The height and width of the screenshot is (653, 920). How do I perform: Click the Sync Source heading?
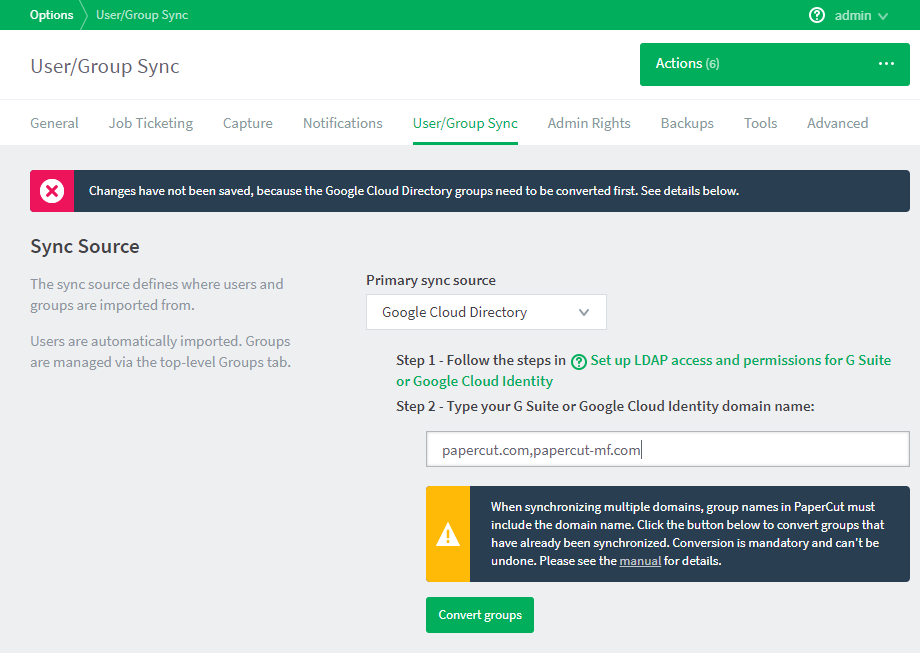tap(85, 246)
